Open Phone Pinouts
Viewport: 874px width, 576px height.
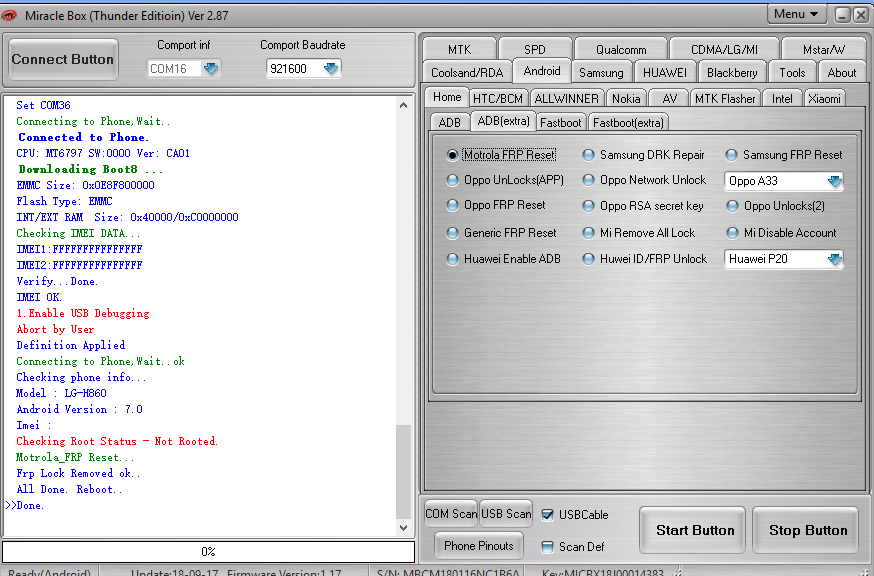tap(479, 545)
